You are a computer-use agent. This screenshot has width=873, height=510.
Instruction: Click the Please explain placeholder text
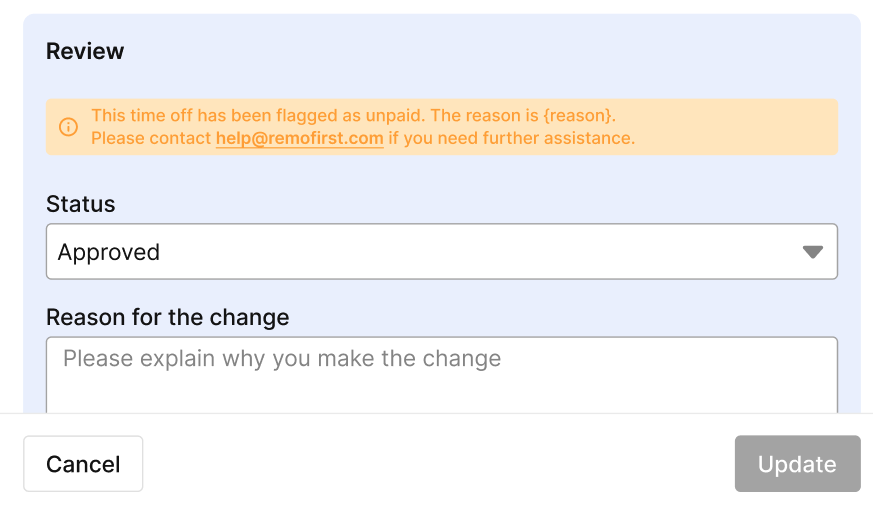282,359
